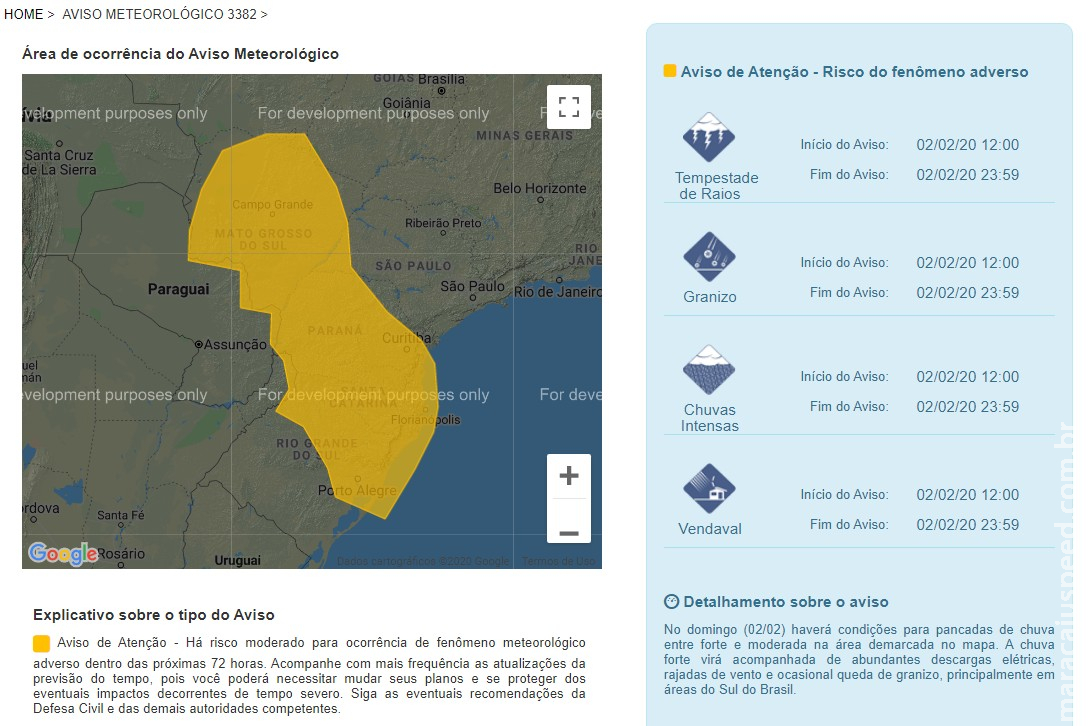
Task: Click the Vendaval wind icon
Action: click(708, 489)
